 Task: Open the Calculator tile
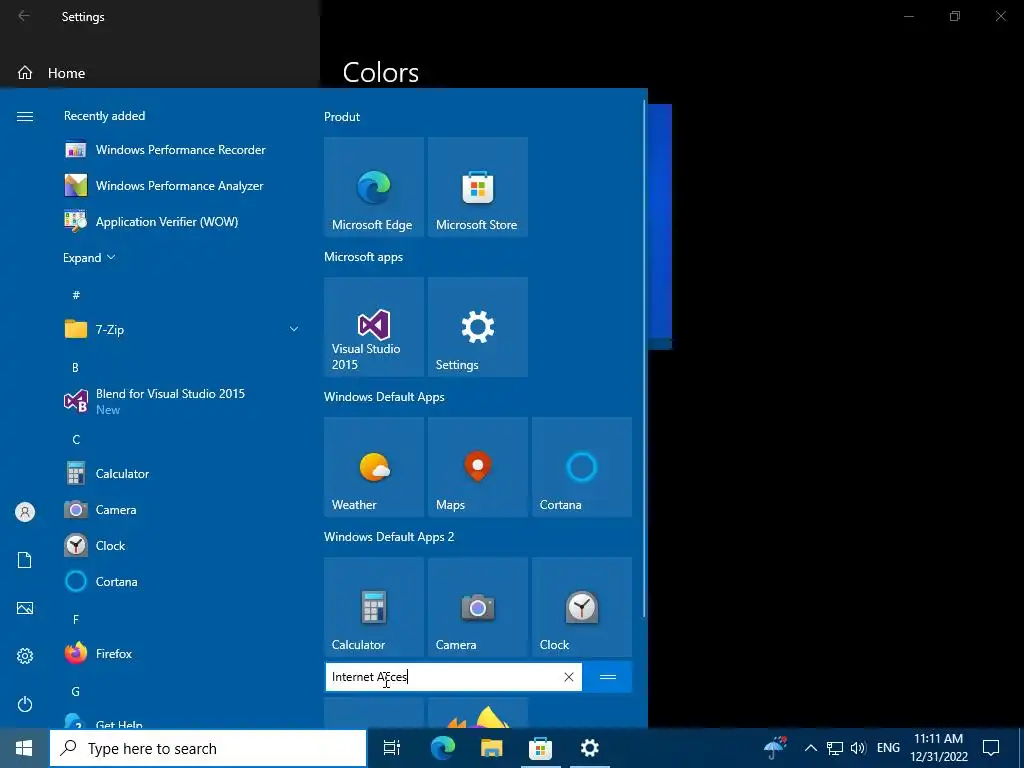[374, 607]
